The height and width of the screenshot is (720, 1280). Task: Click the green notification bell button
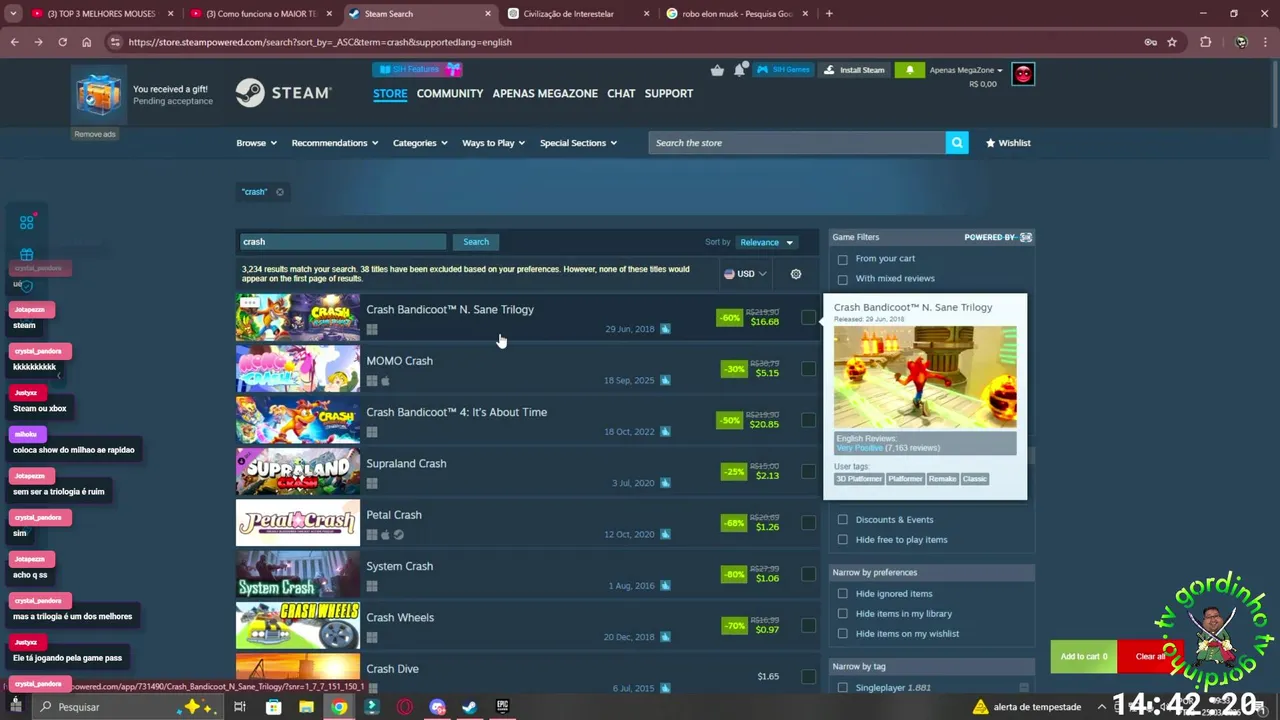[909, 70]
